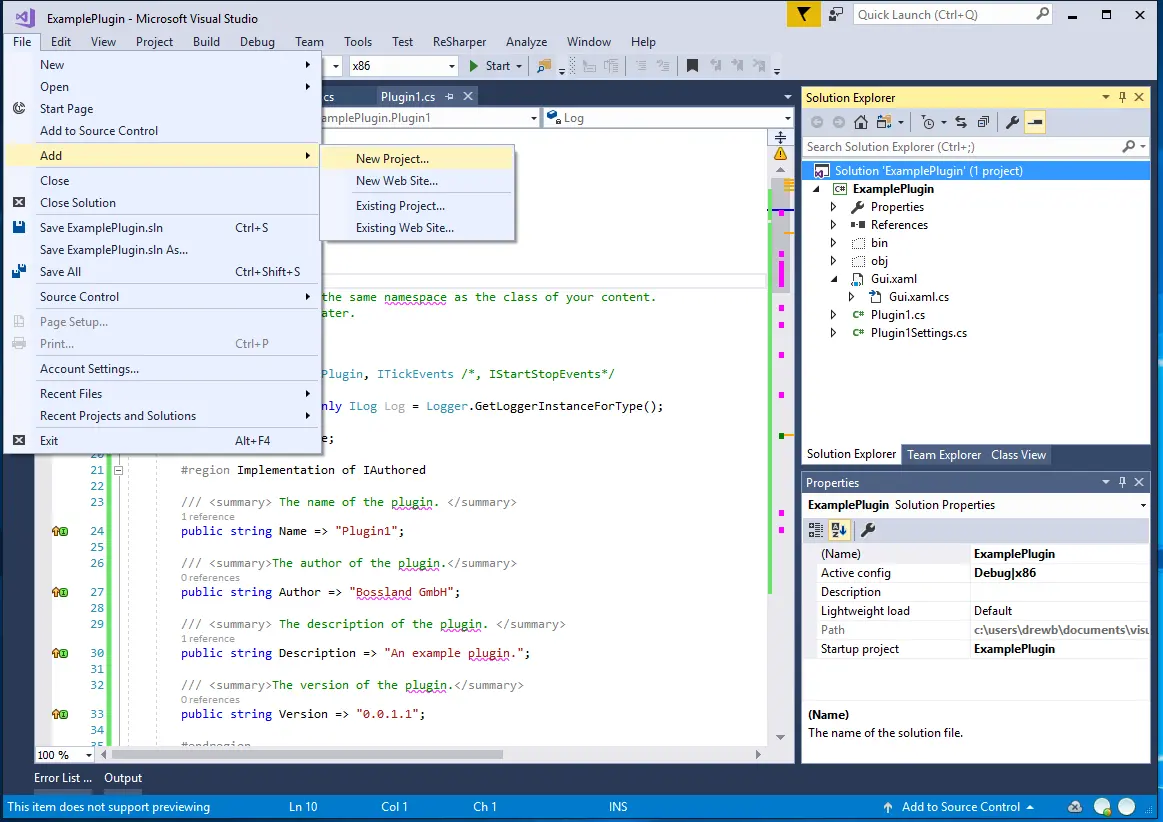This screenshot has width=1163, height=822.
Task: Click Account Settings... in File menu
Action: coord(162,369)
